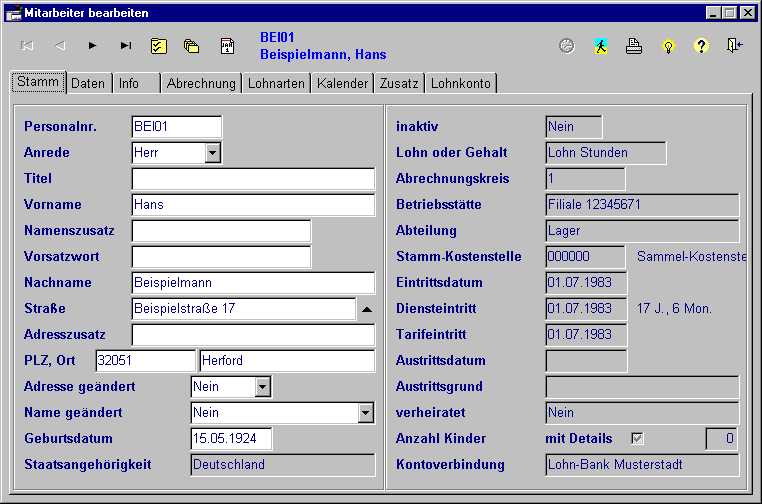The height and width of the screenshot is (504, 762).
Task: Open help with the question mark icon
Action: pyautogui.click(x=701, y=46)
